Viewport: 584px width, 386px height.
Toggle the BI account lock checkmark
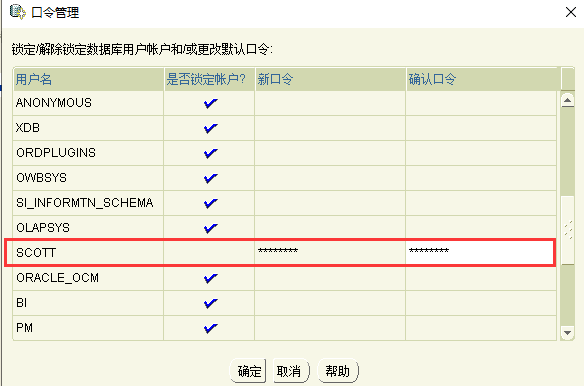click(210, 303)
